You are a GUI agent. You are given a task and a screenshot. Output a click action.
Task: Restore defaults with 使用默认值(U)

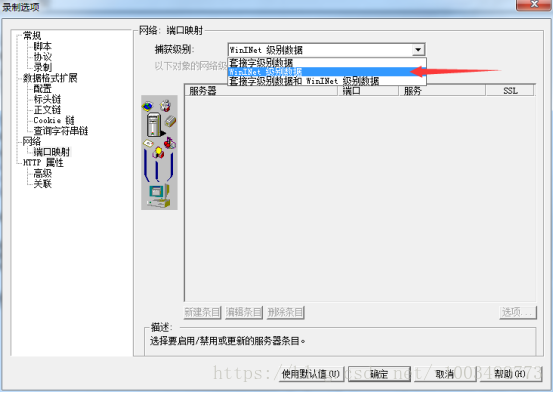(311, 374)
